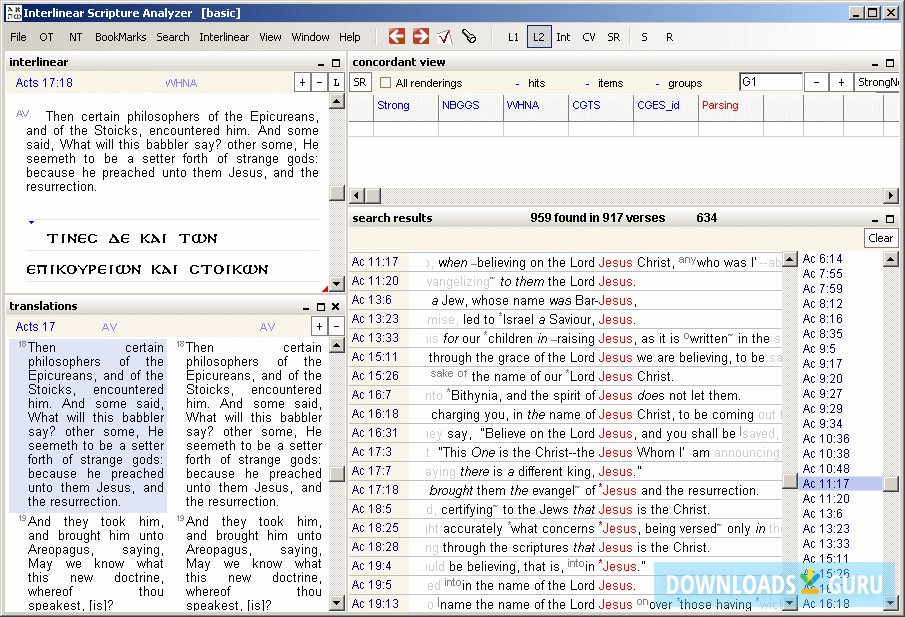Click the red forward arrow icon
This screenshot has width=905, height=617.
421,37
